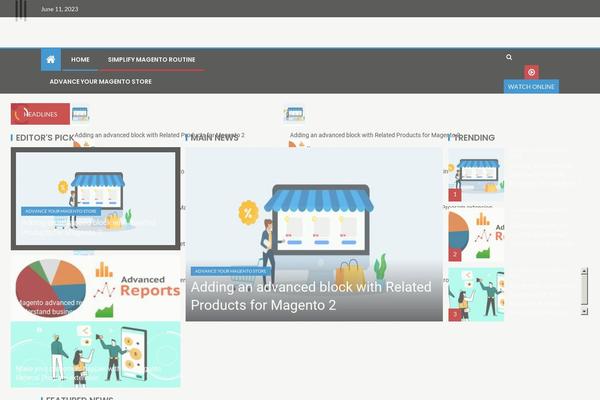Open the Advanced Reports article image

click(95, 287)
